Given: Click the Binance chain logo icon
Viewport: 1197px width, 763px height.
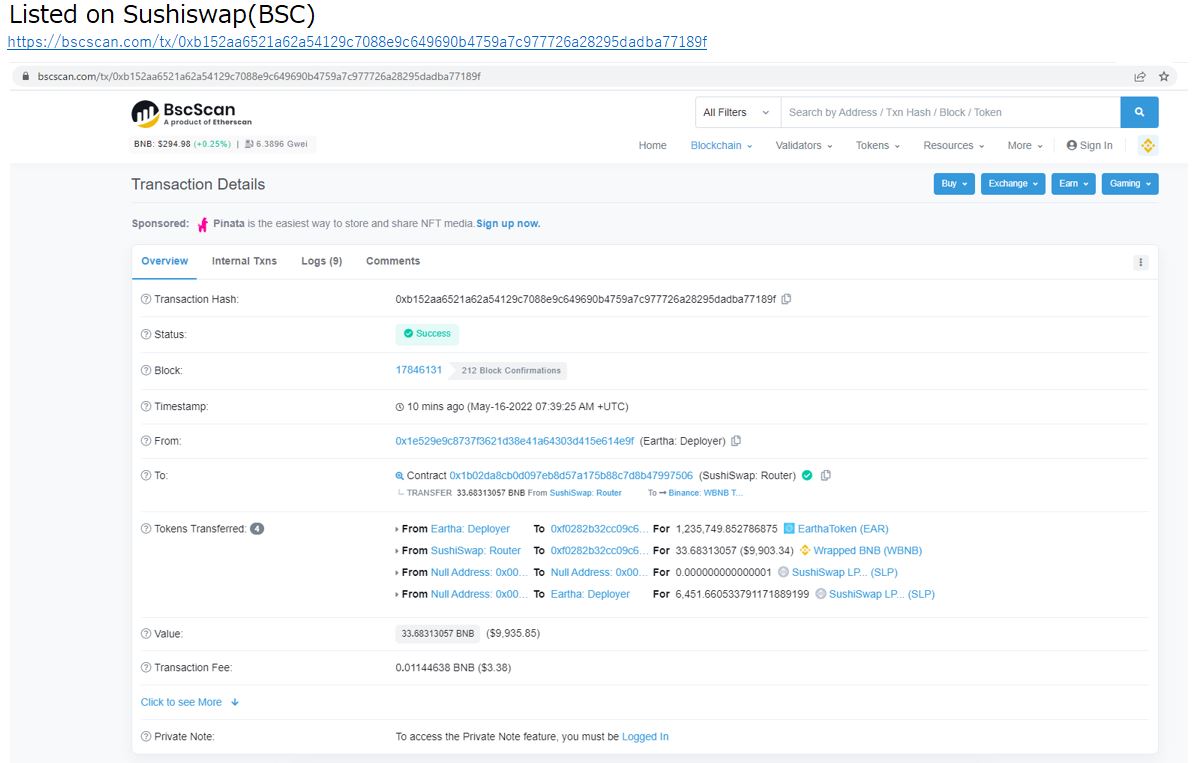Looking at the screenshot, I should (1147, 145).
